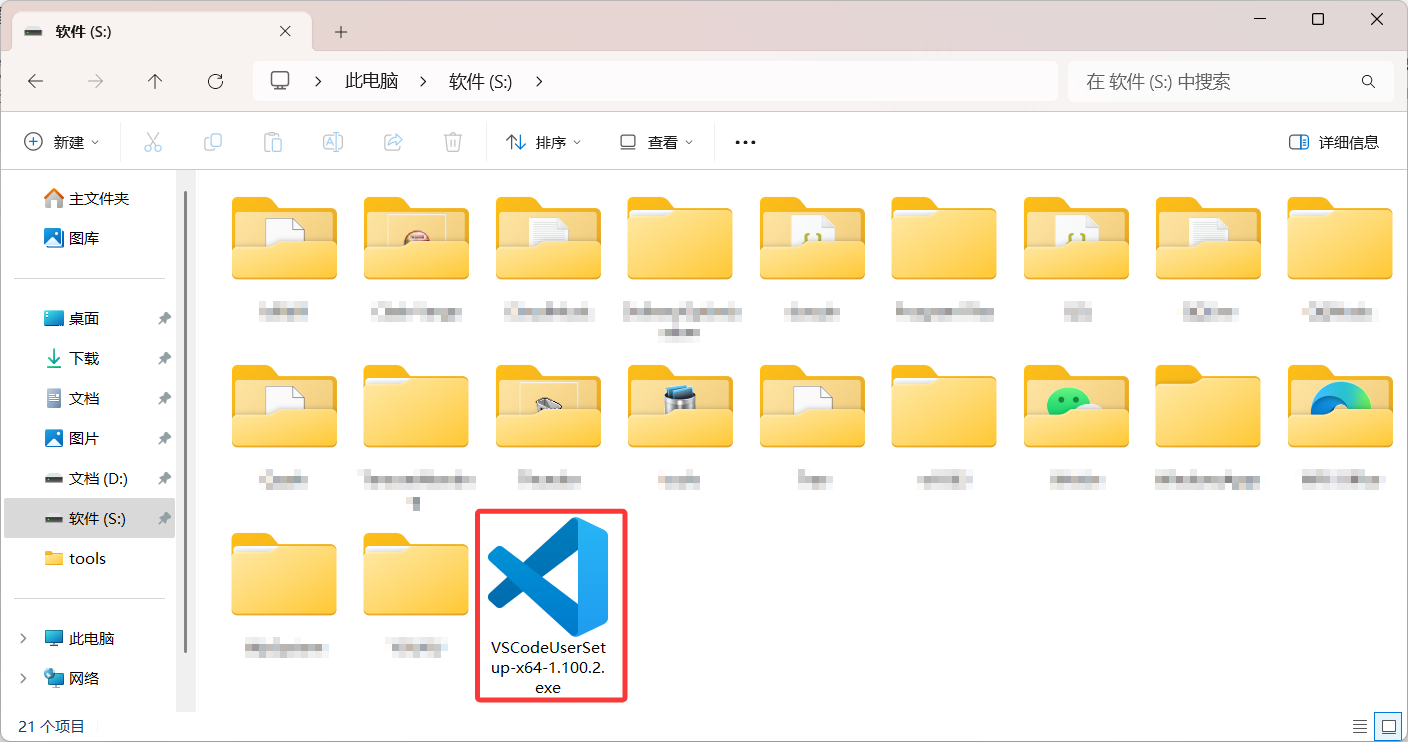1408x742 pixels.
Task: Refresh the current folder view
Action: tap(215, 82)
